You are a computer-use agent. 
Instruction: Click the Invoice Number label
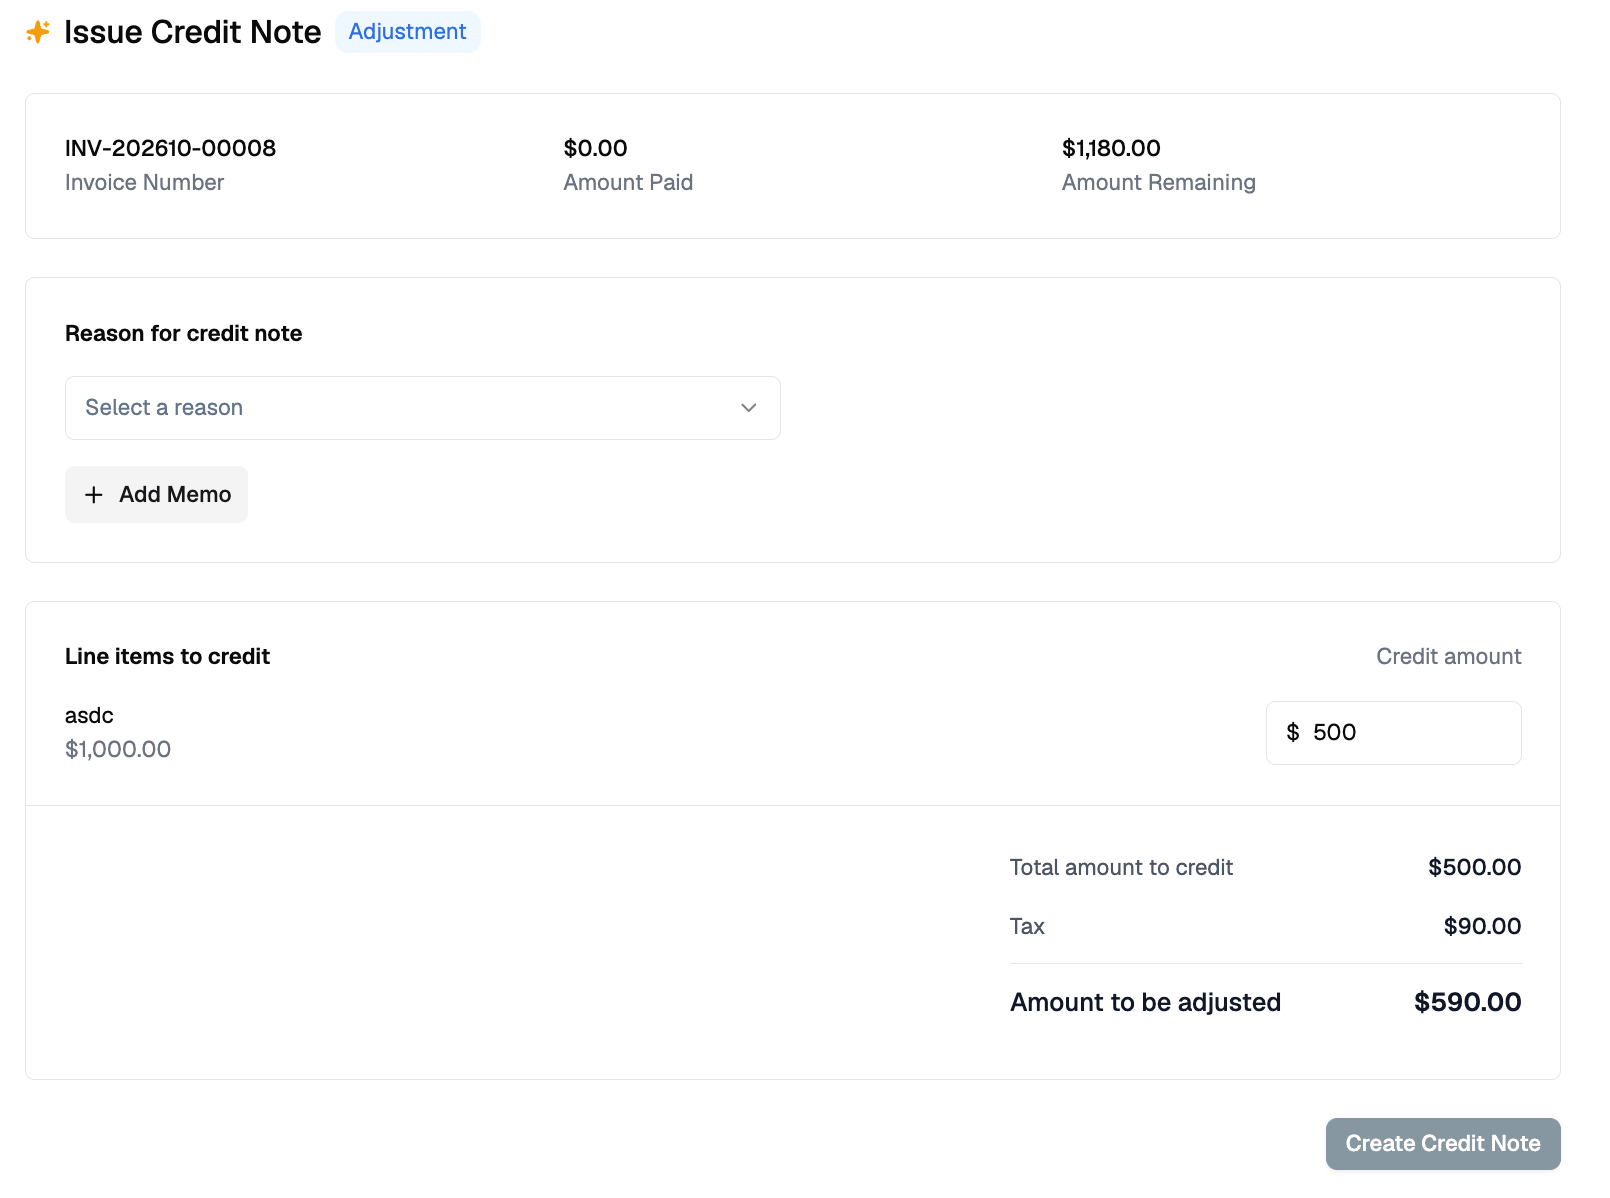coord(144,182)
